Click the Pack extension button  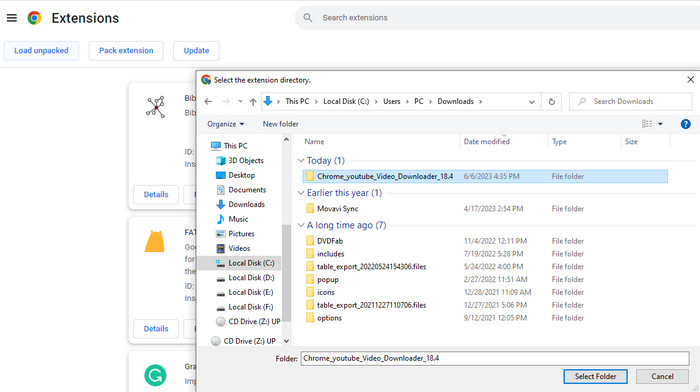click(126, 50)
